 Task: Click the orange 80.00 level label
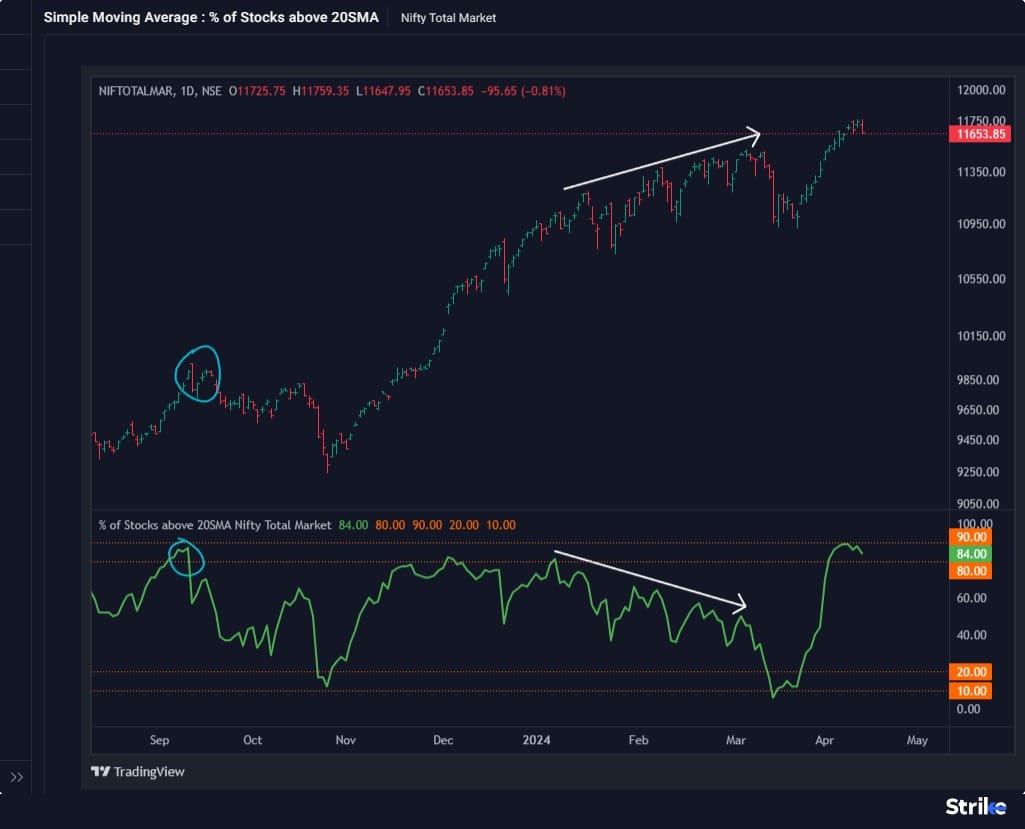971,572
